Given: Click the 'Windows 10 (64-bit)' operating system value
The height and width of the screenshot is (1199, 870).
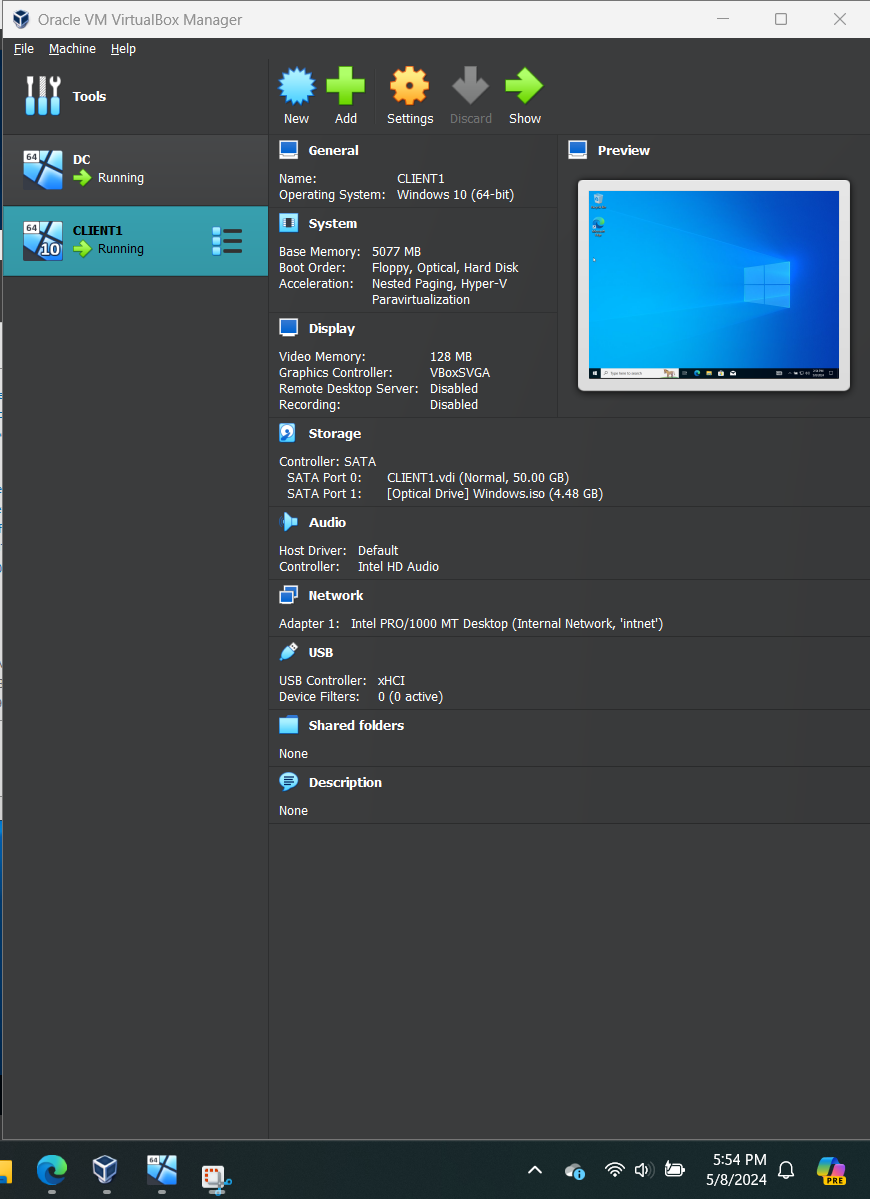Looking at the screenshot, I should pyautogui.click(x=456, y=194).
